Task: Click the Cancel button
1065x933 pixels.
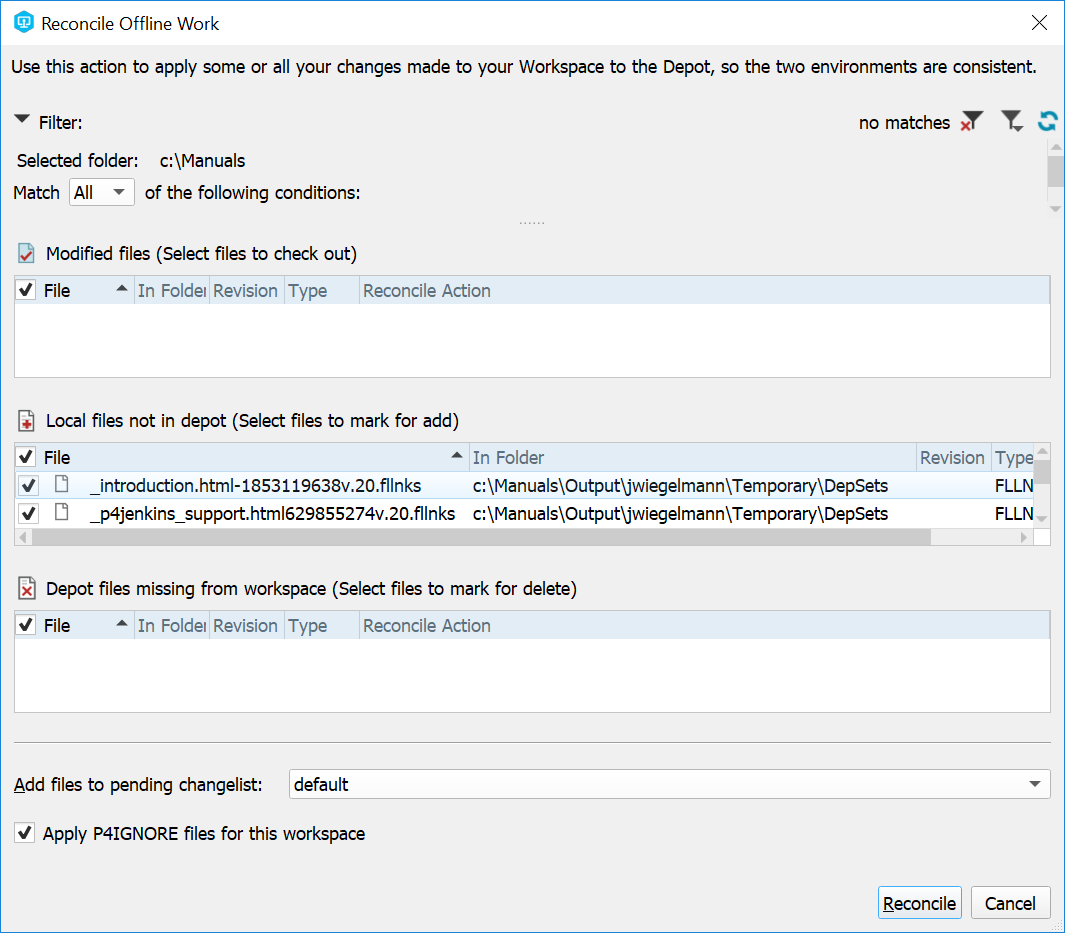Action: pos(1010,903)
